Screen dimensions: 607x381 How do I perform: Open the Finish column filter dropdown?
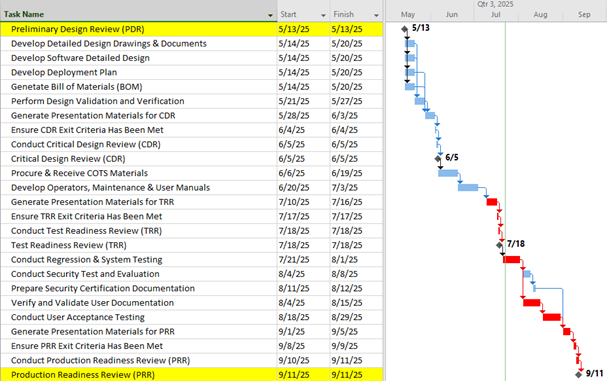(376, 15)
